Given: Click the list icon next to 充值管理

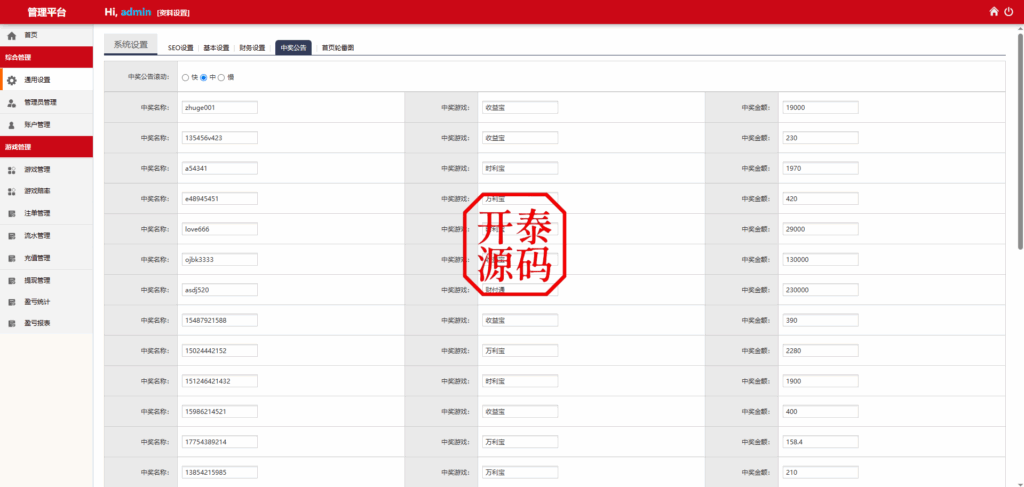Looking at the screenshot, I should (11, 258).
